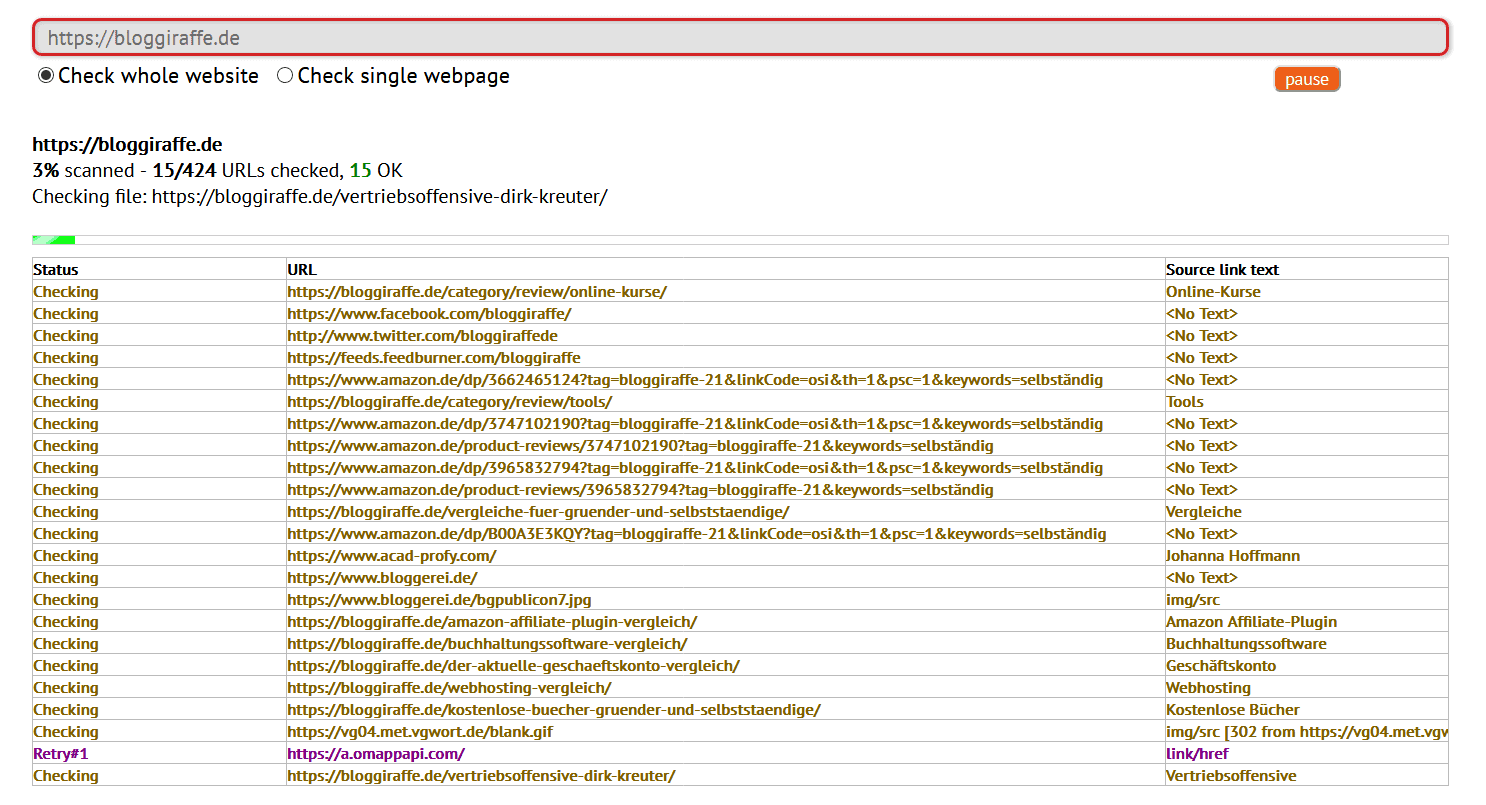
Task: Click the a.omappapi.com retry URL
Action: 376,754
